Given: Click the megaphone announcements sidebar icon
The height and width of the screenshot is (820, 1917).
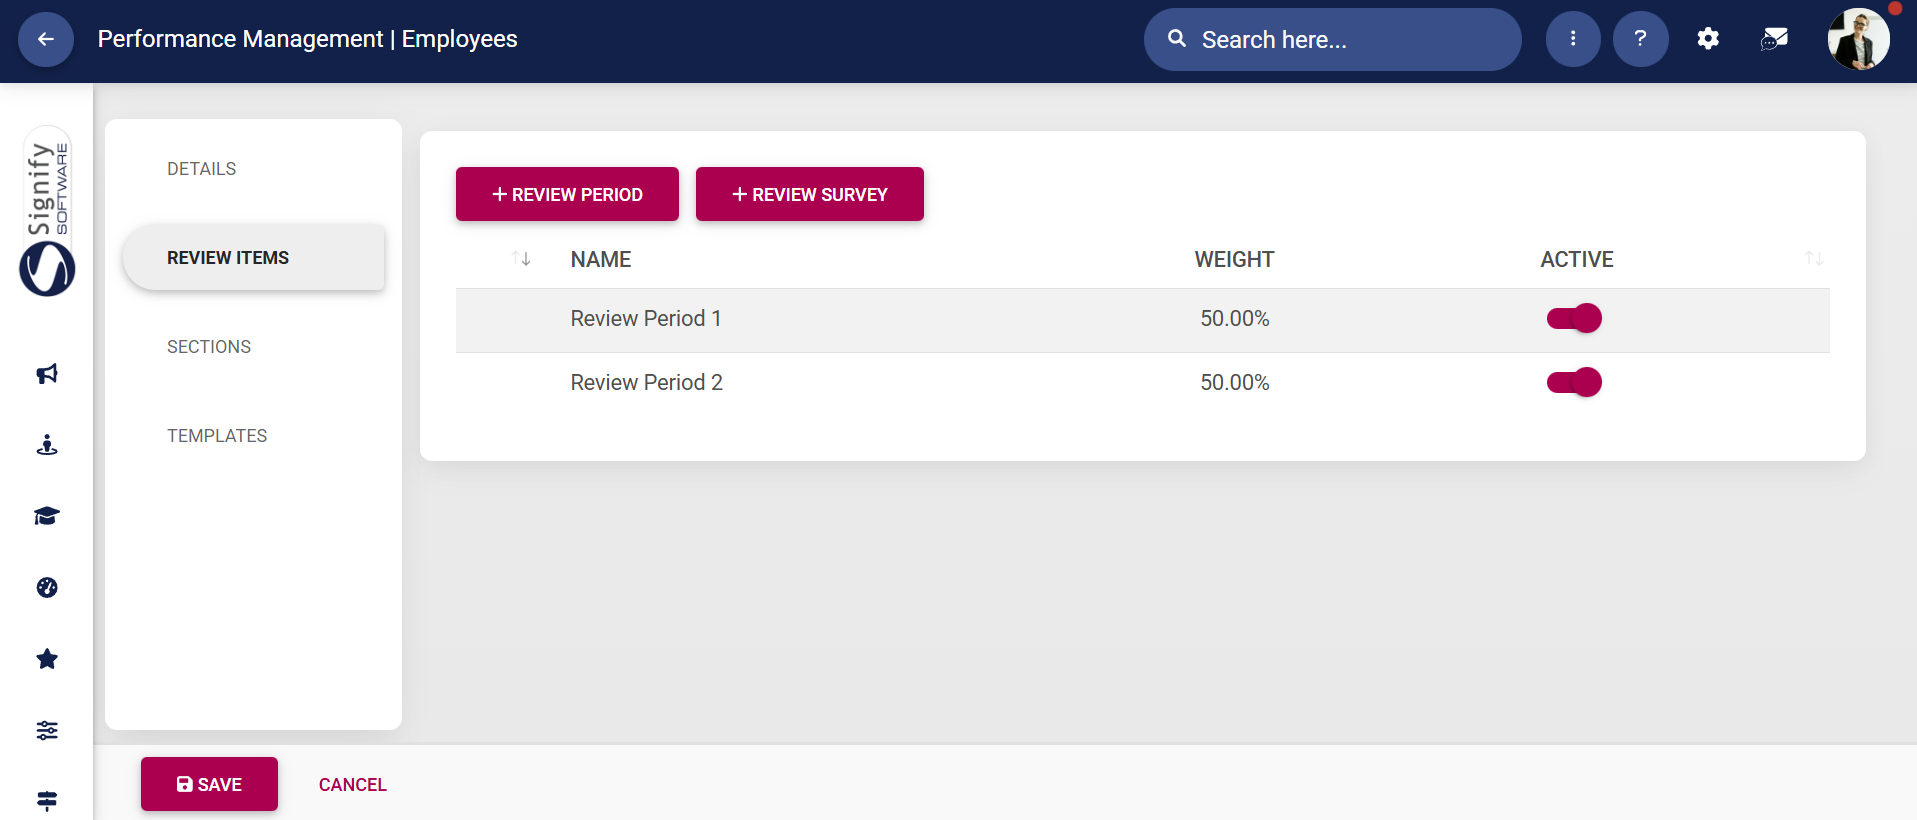Looking at the screenshot, I should [47, 374].
